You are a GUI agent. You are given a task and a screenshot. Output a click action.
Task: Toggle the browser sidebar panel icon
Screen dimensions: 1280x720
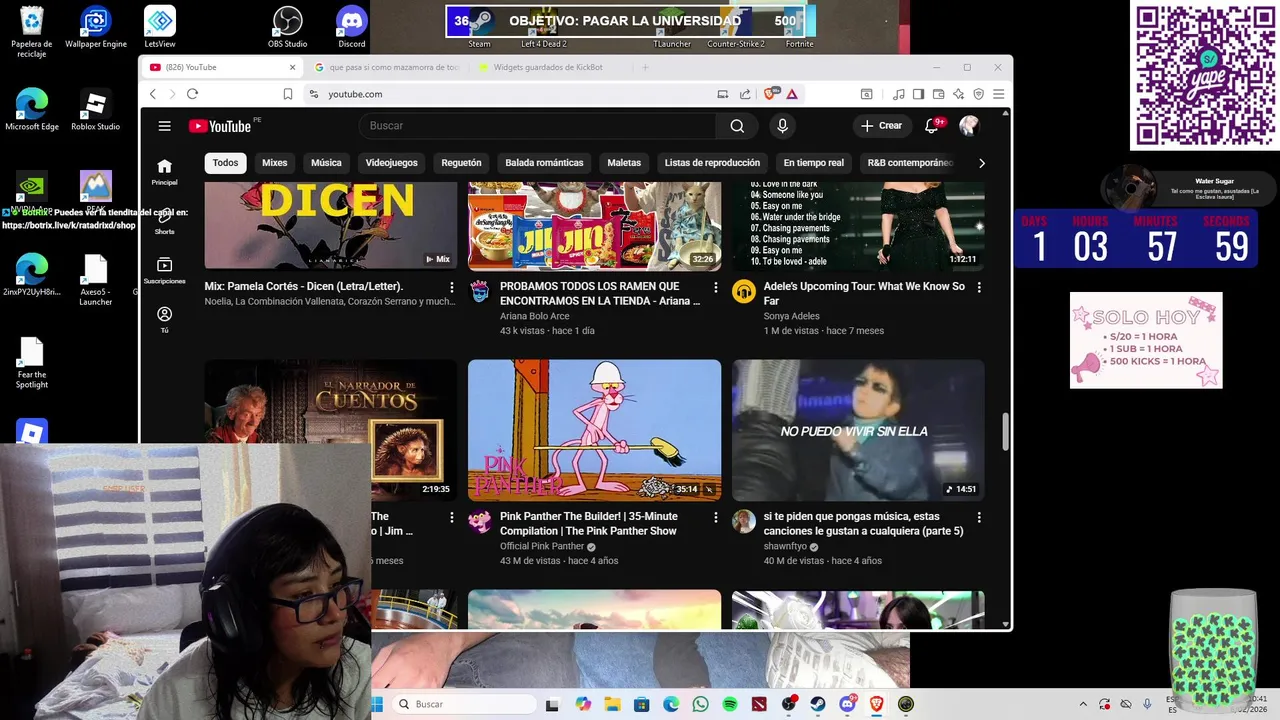click(918, 94)
